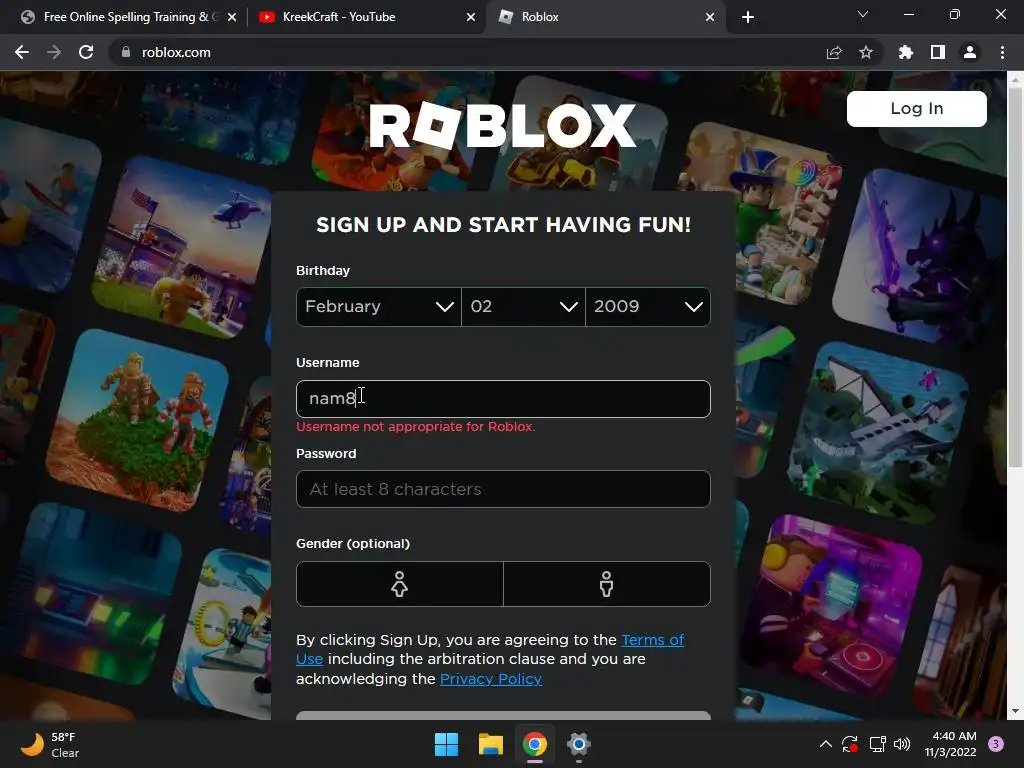Open the weather widget showing 58°F
The height and width of the screenshot is (768, 1024).
(x=50, y=744)
